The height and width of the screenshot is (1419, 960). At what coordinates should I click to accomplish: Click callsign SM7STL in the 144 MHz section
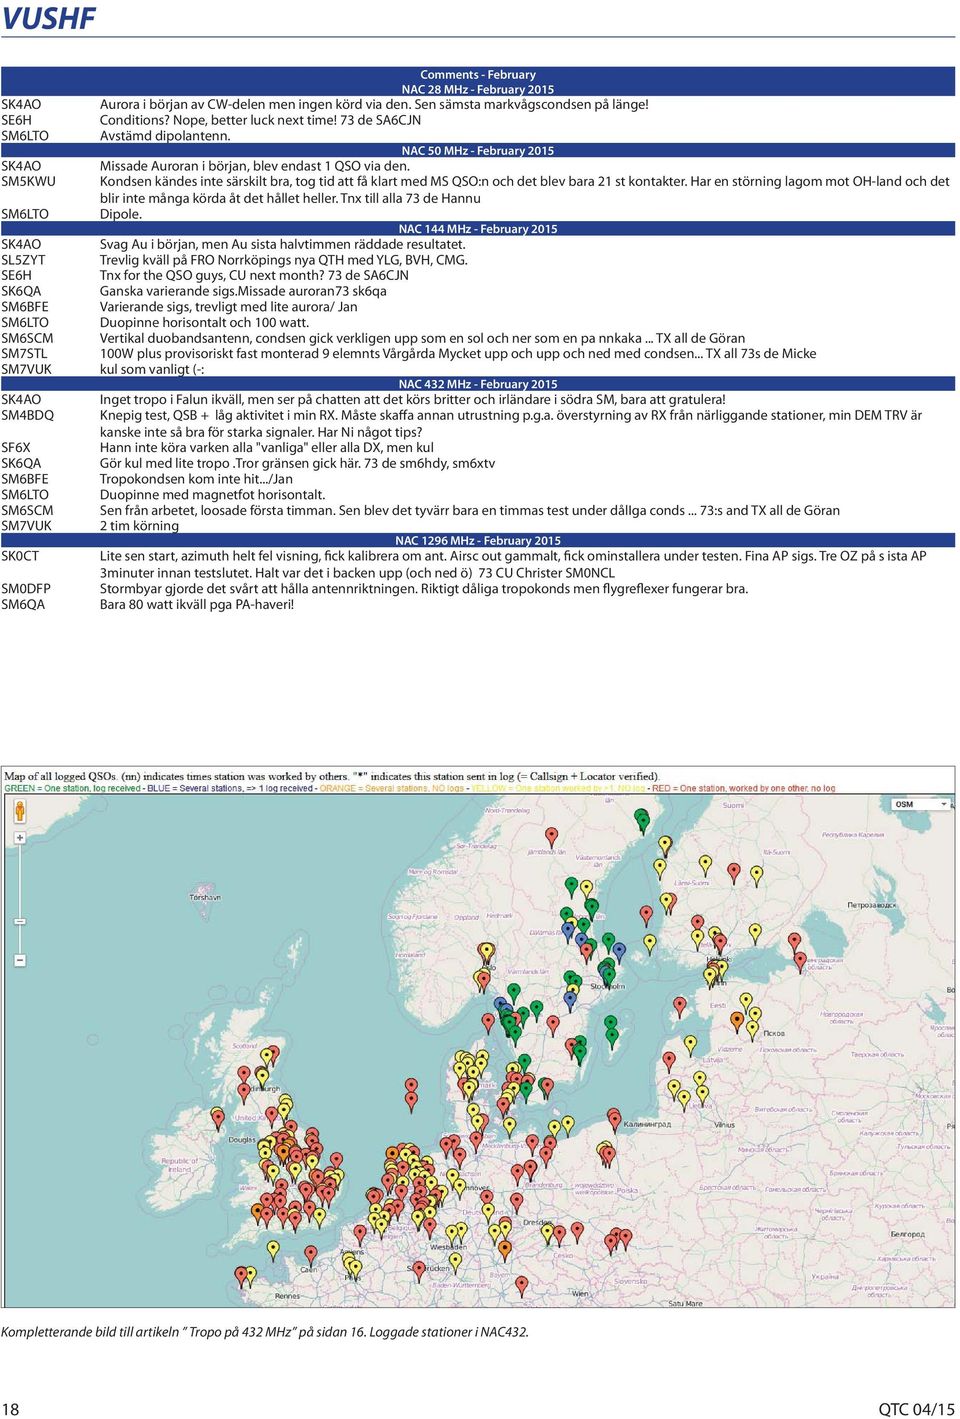[24, 353]
